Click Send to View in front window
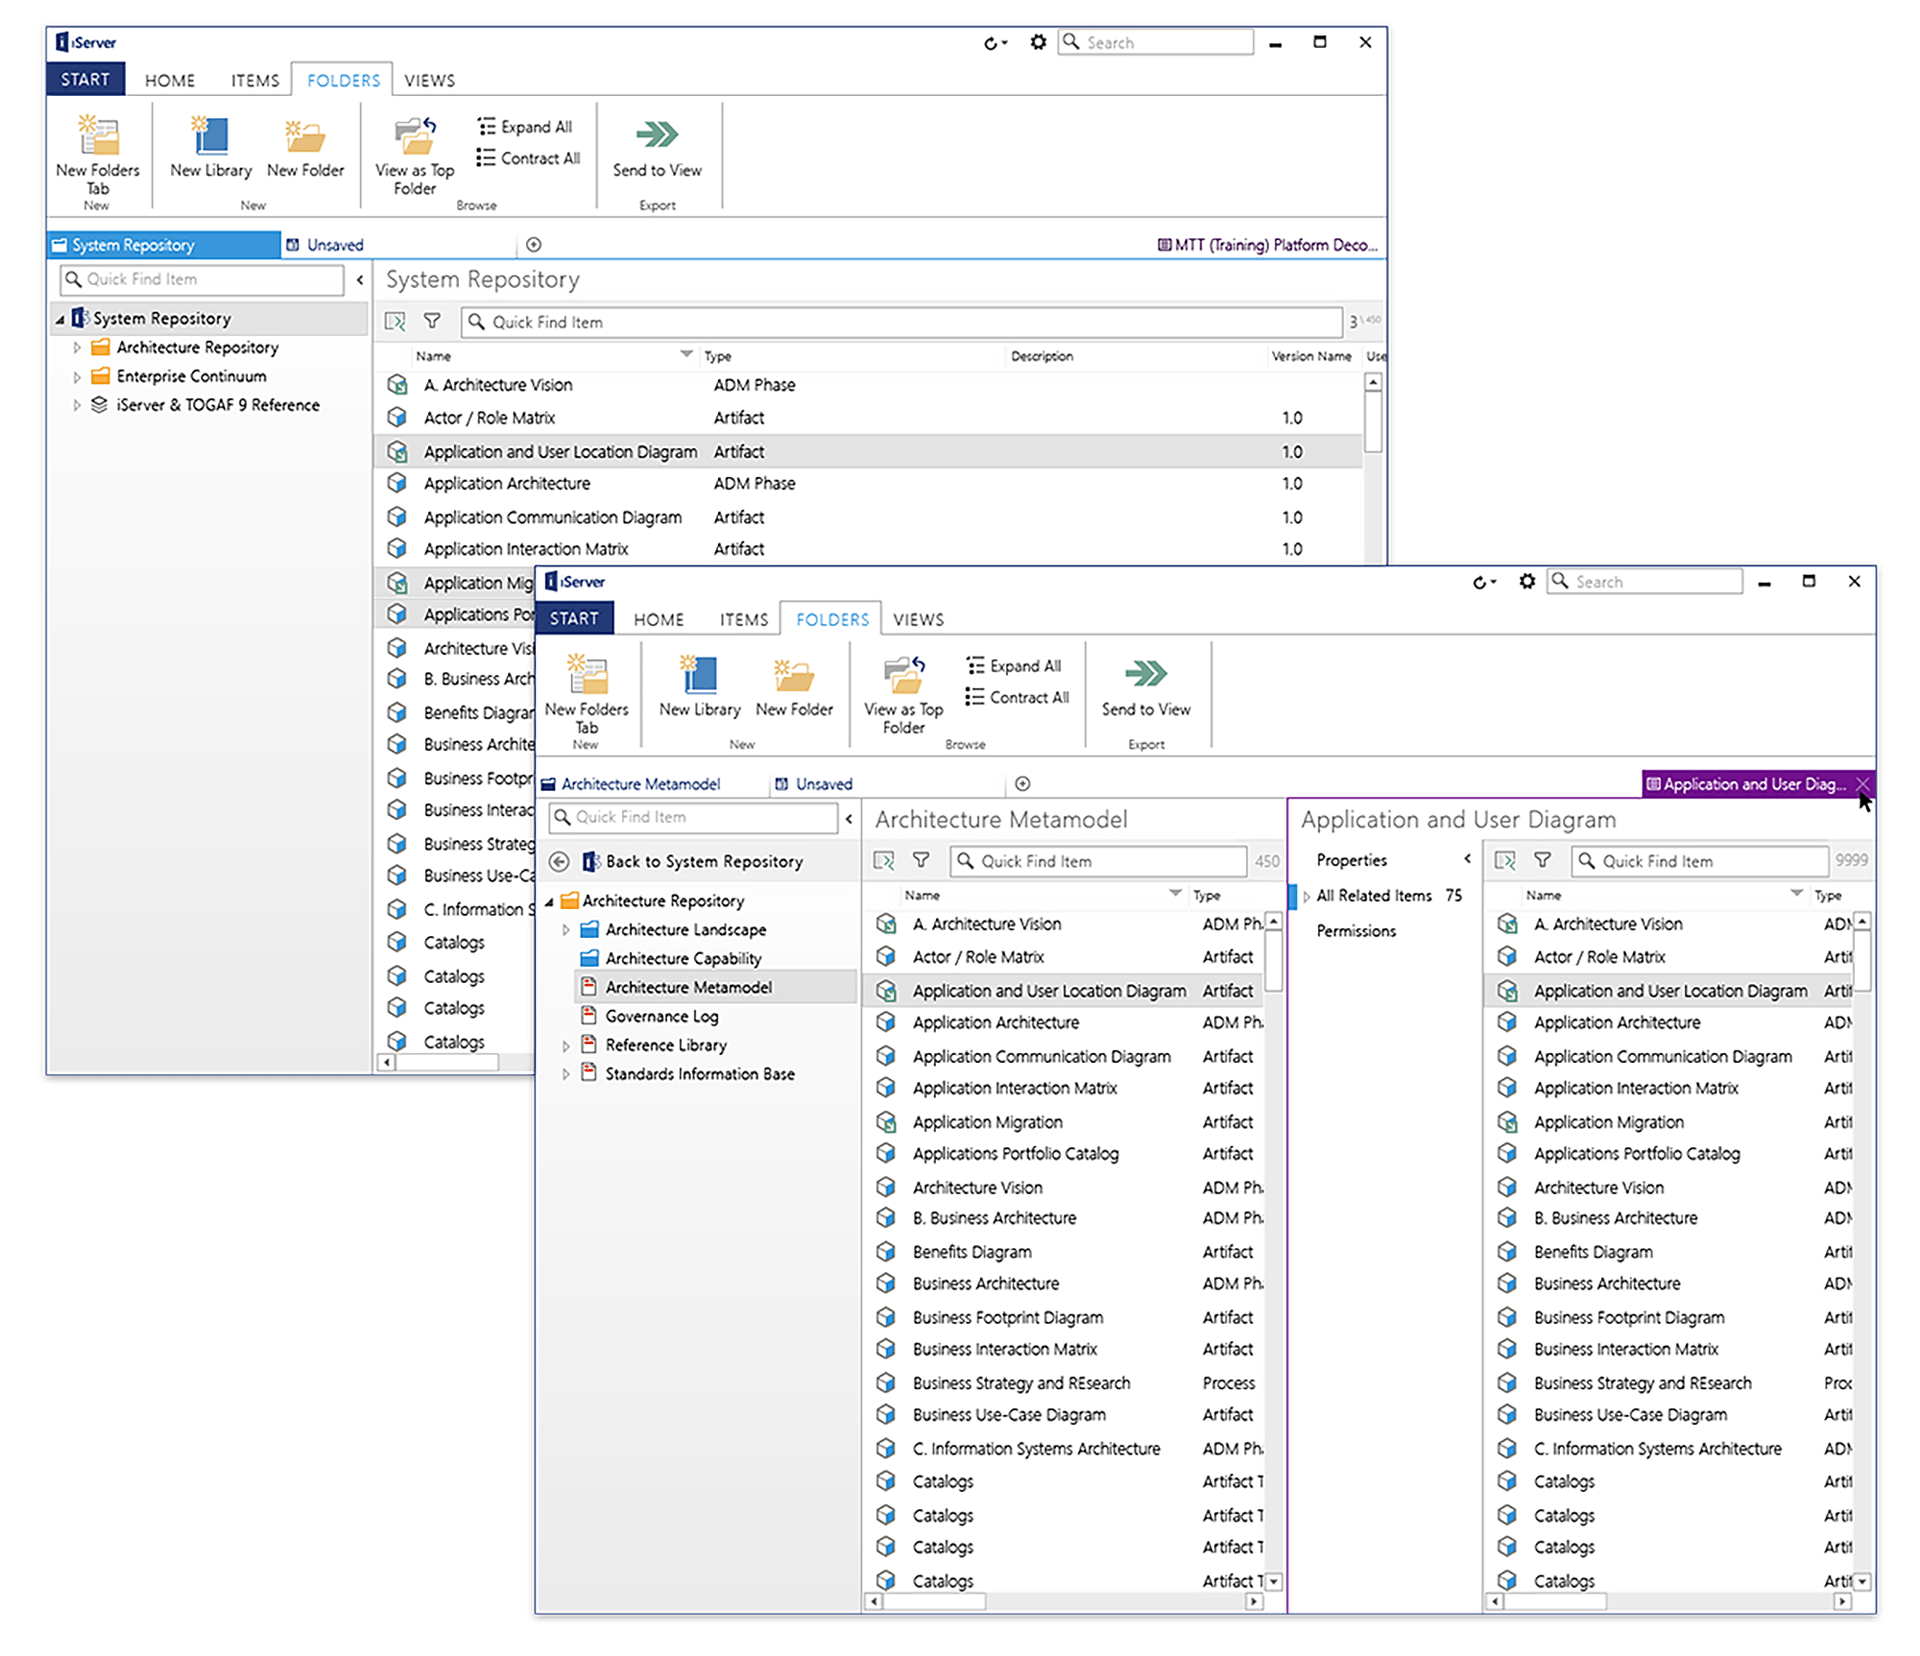 [x=1146, y=687]
